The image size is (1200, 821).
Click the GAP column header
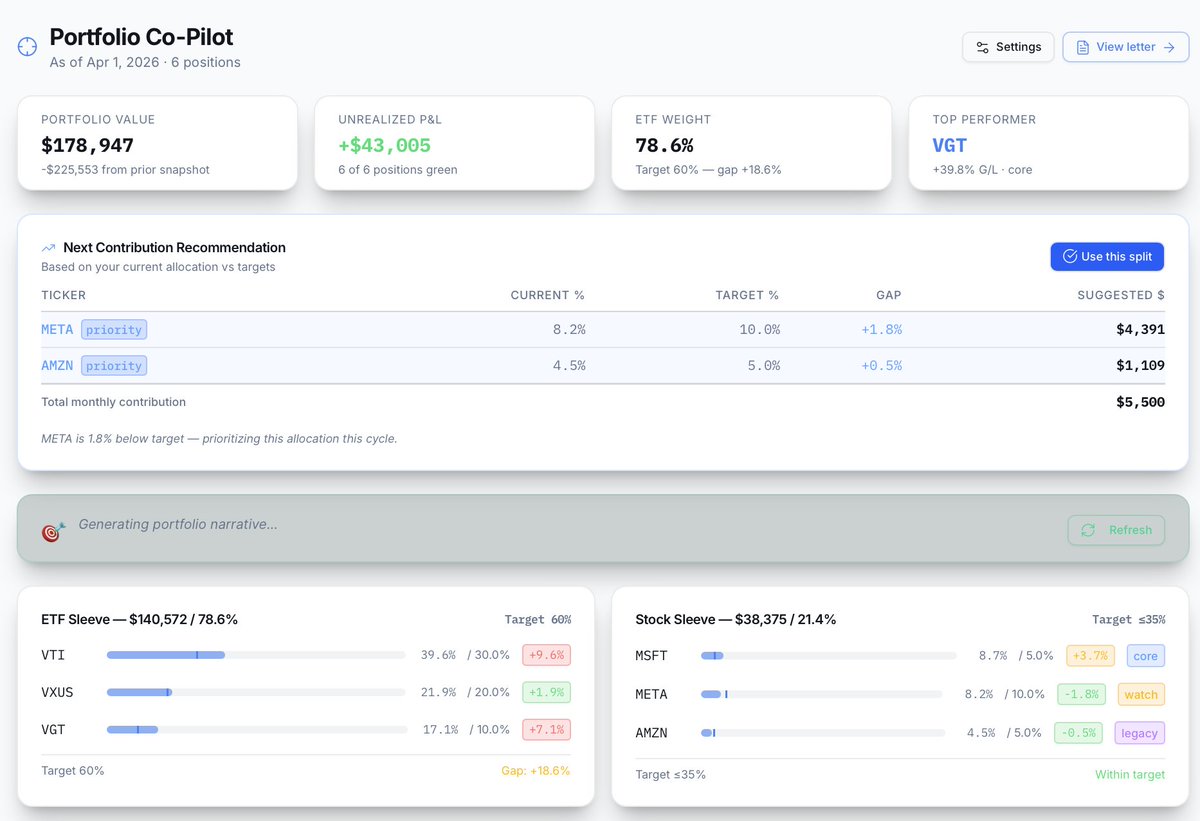(889, 295)
